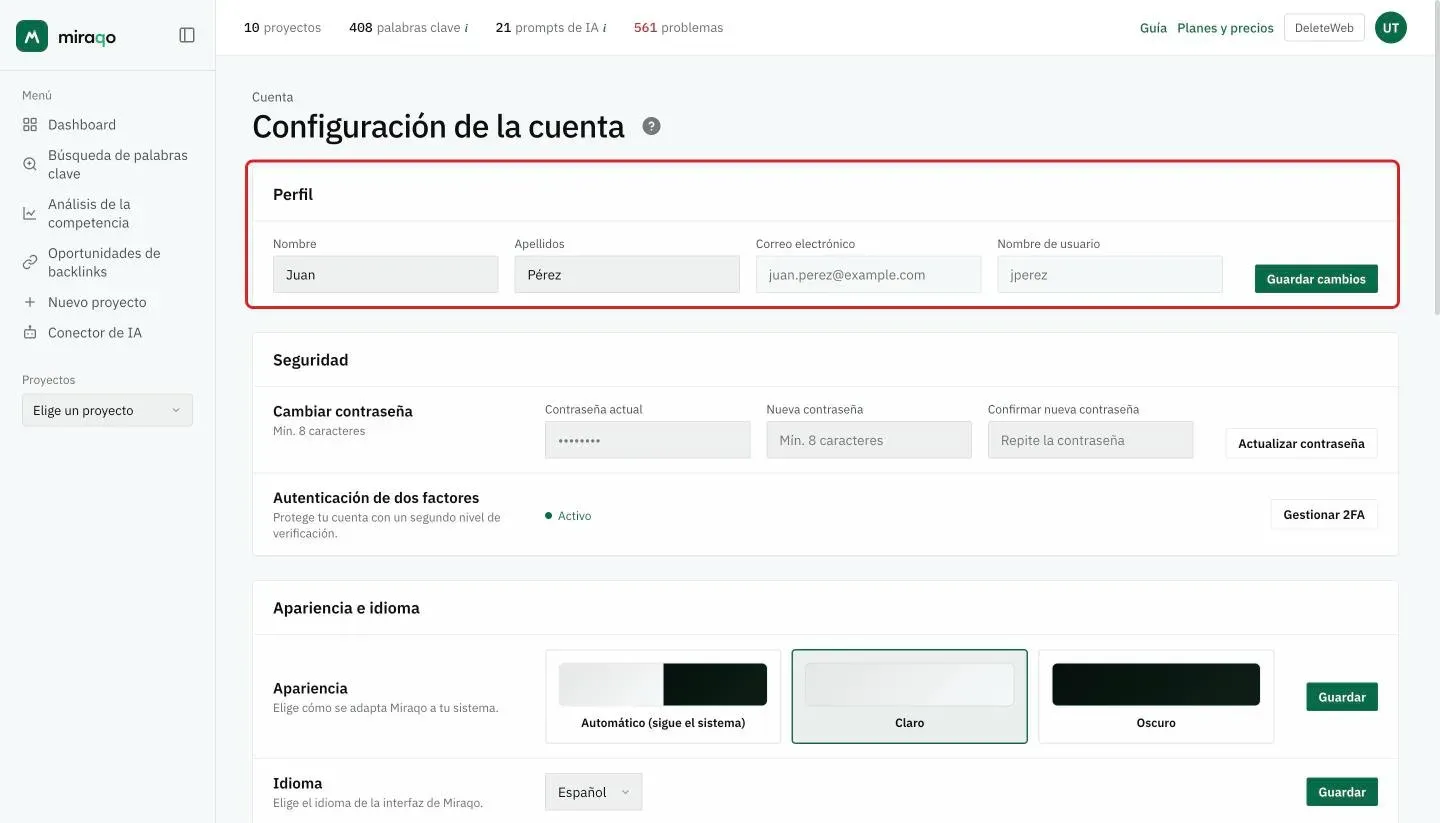Click the keyword search magnifier icon

tap(30, 164)
